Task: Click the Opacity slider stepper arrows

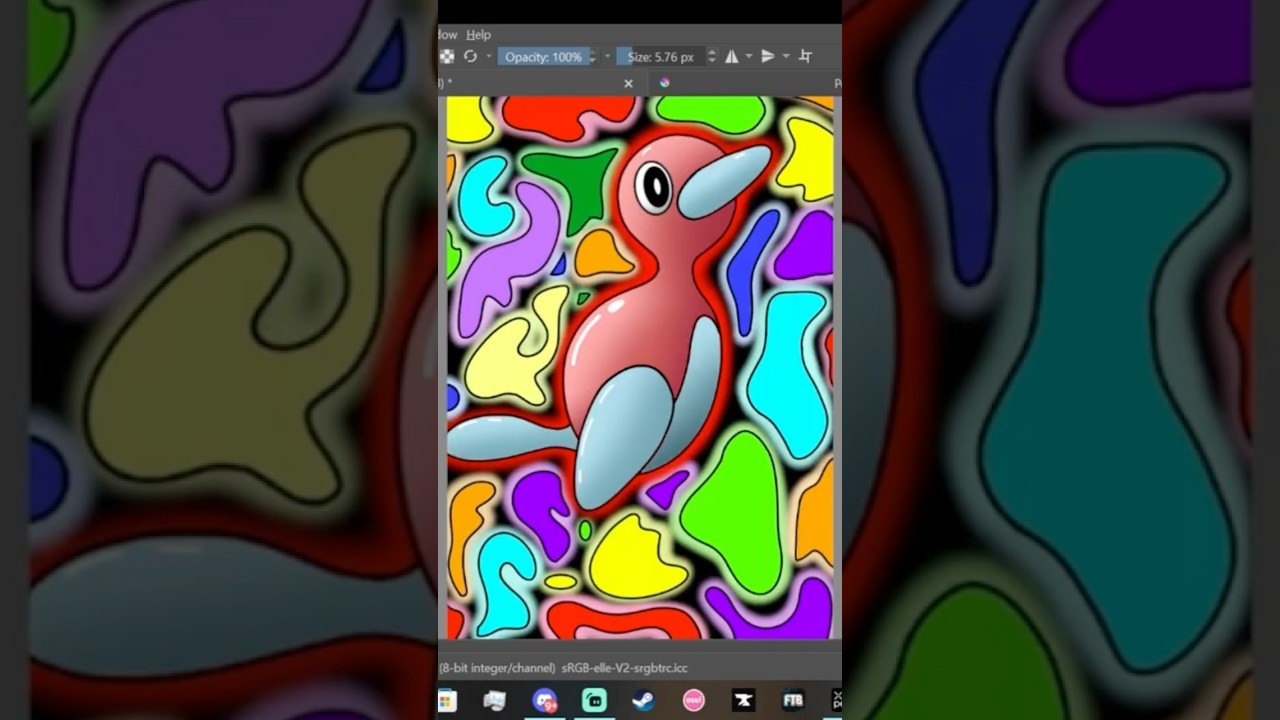Action: pos(592,57)
